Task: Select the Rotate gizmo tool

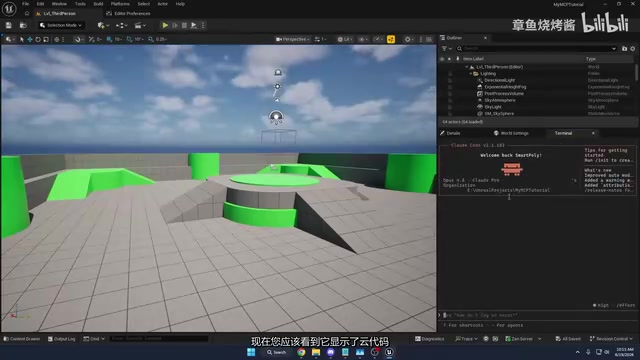Action: 38,40
